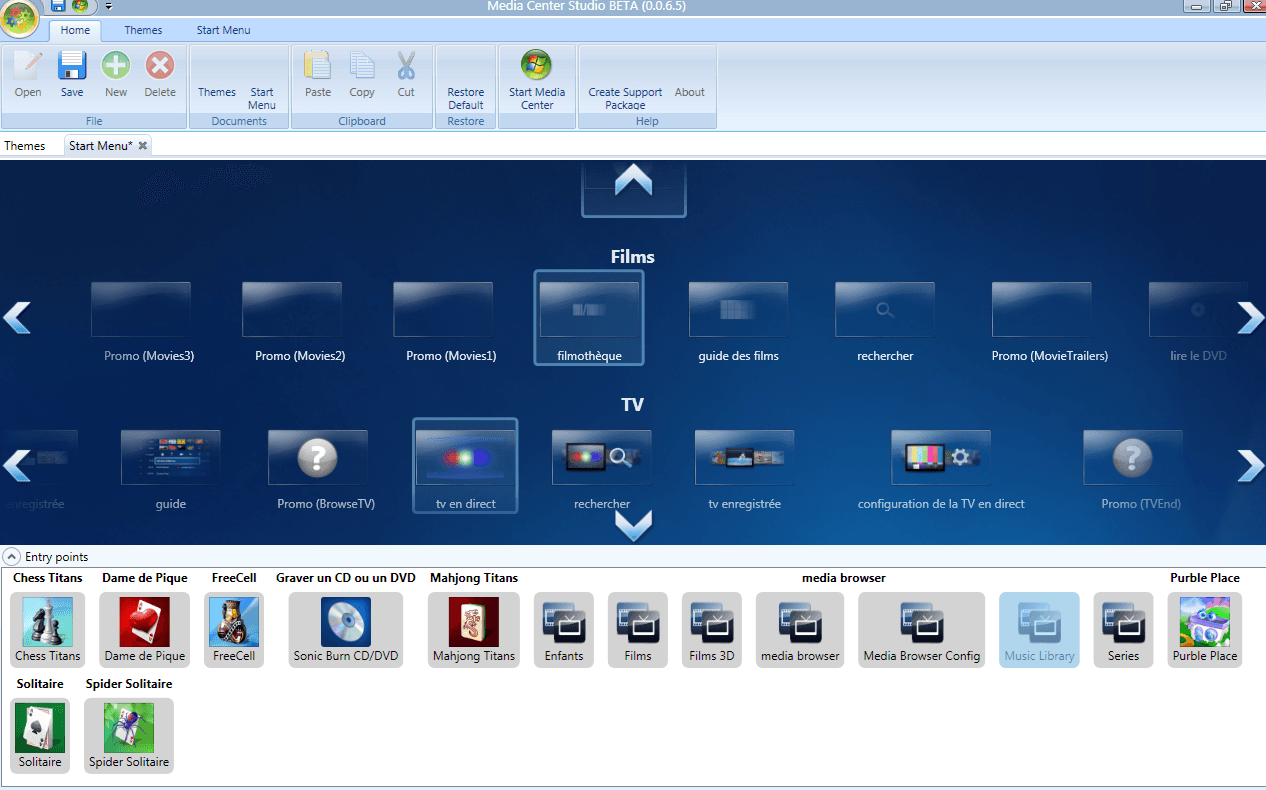Select the filmothèque tile
Image resolution: width=1266 pixels, height=790 pixels.
[589, 318]
